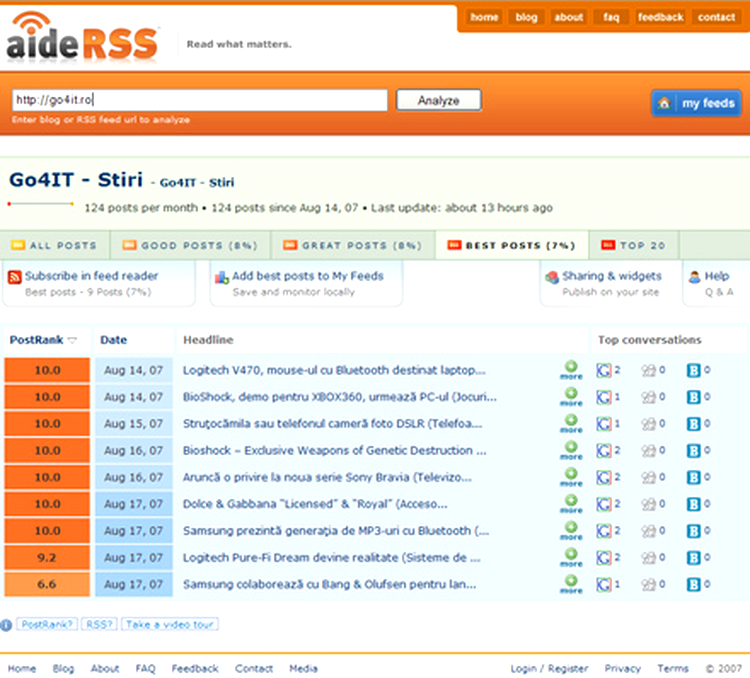Viewport: 750px width, 678px height.
Task: Focus the feed URL input field
Action: coord(200,100)
